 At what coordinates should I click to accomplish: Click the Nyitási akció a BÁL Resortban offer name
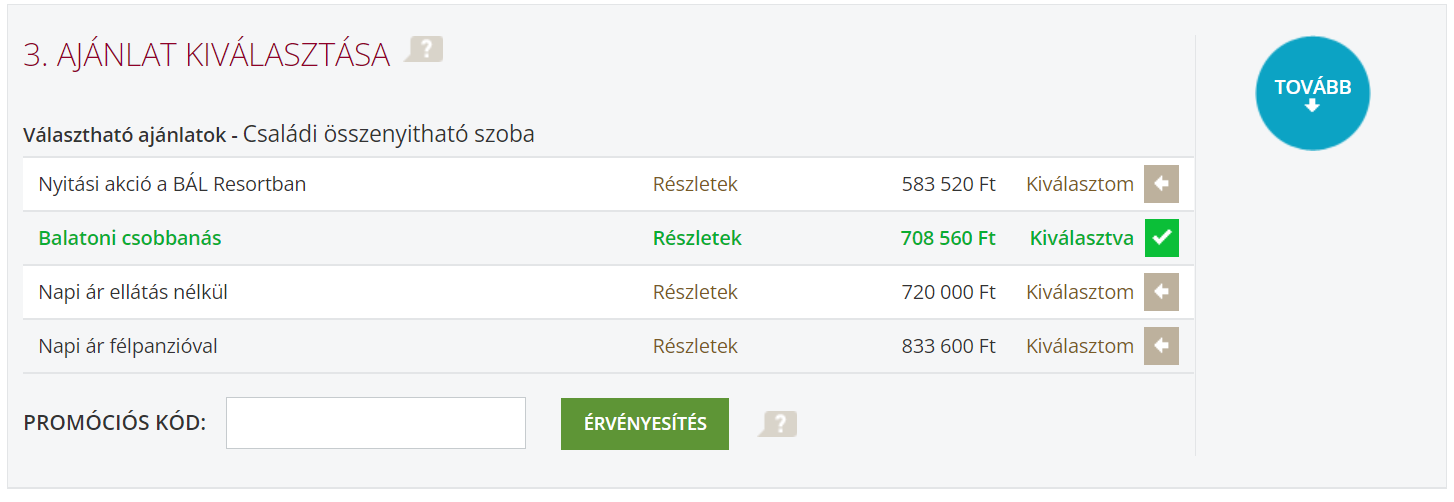172,184
